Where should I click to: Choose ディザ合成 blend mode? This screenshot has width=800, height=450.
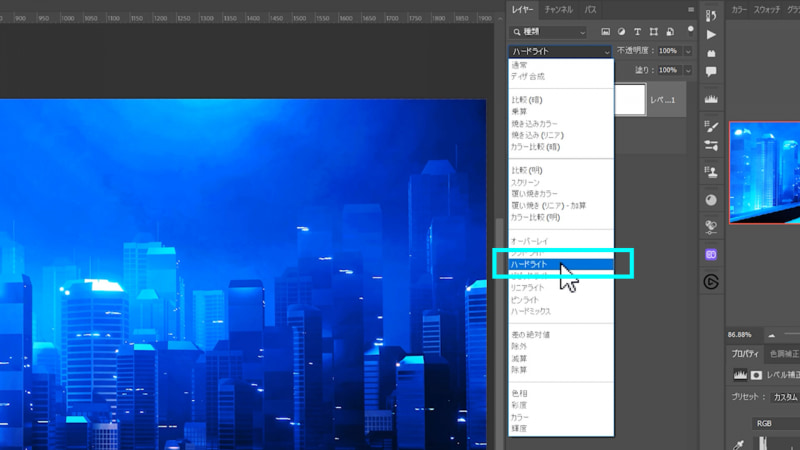click(x=561, y=77)
